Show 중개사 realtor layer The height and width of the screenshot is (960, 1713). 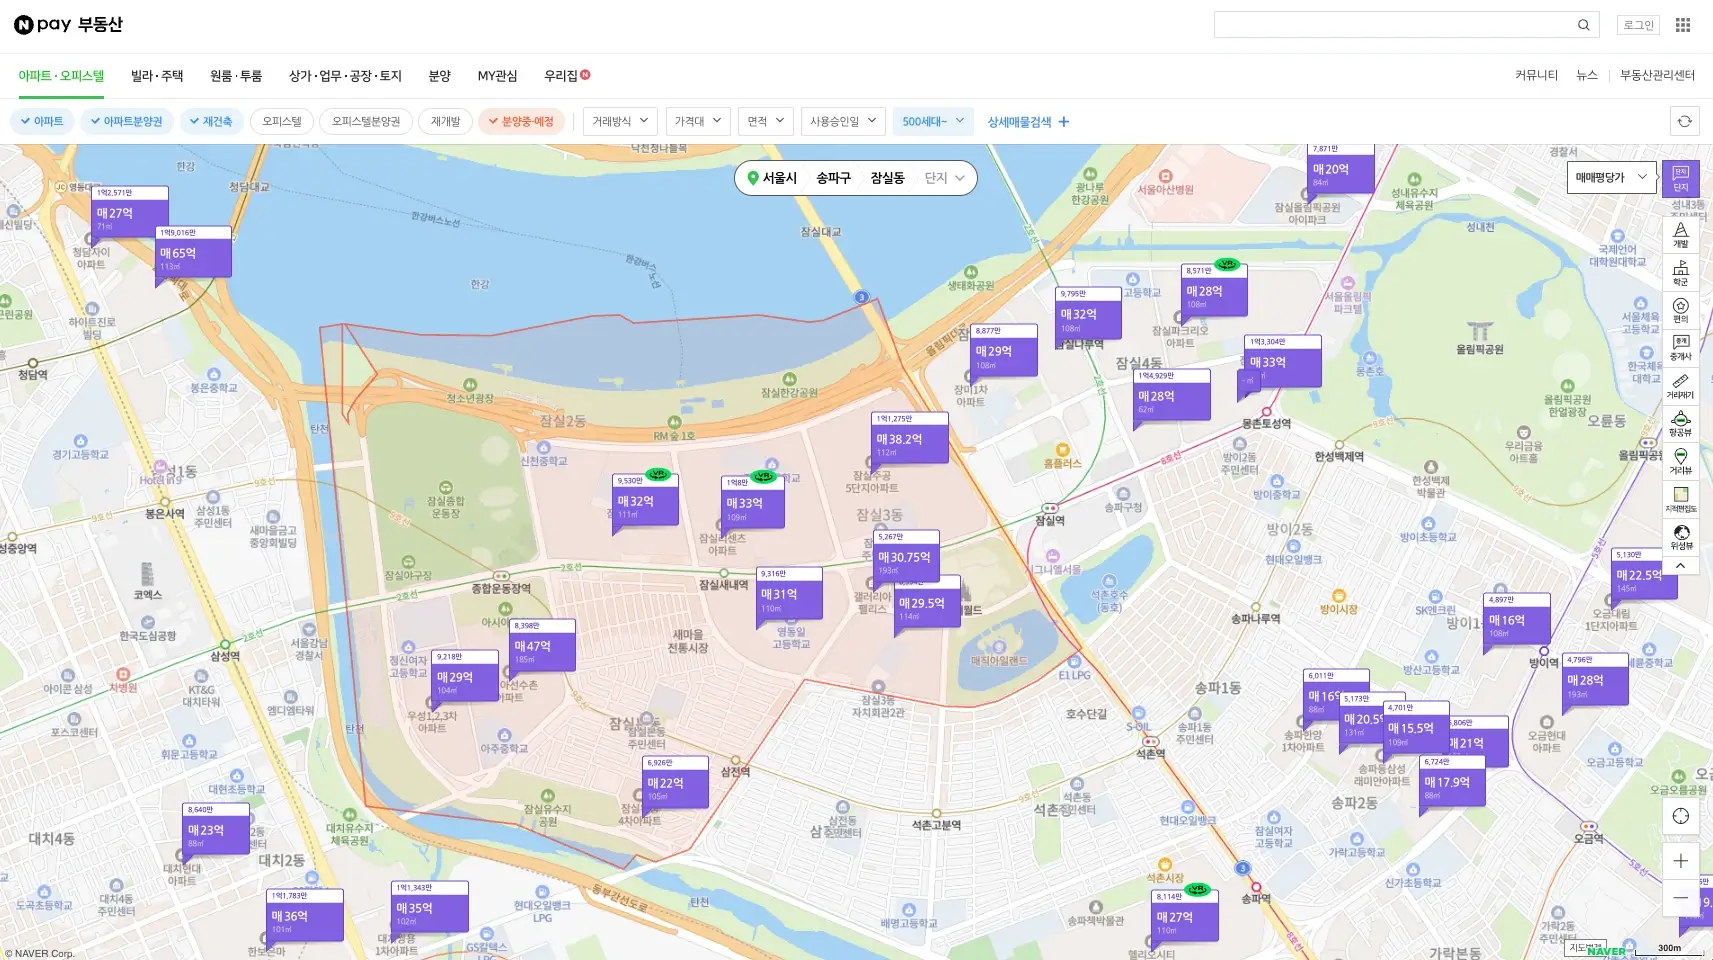pos(1681,348)
